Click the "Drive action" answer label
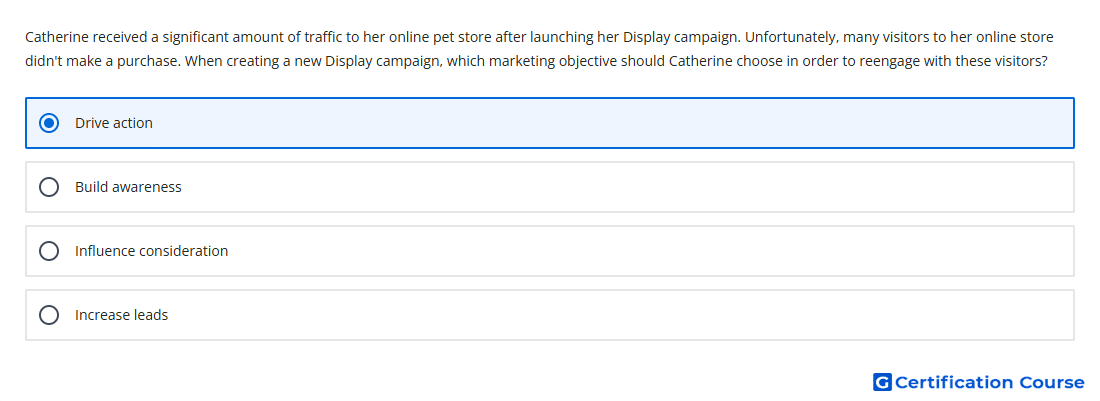Image resolution: width=1100 pixels, height=401 pixels. pos(114,123)
